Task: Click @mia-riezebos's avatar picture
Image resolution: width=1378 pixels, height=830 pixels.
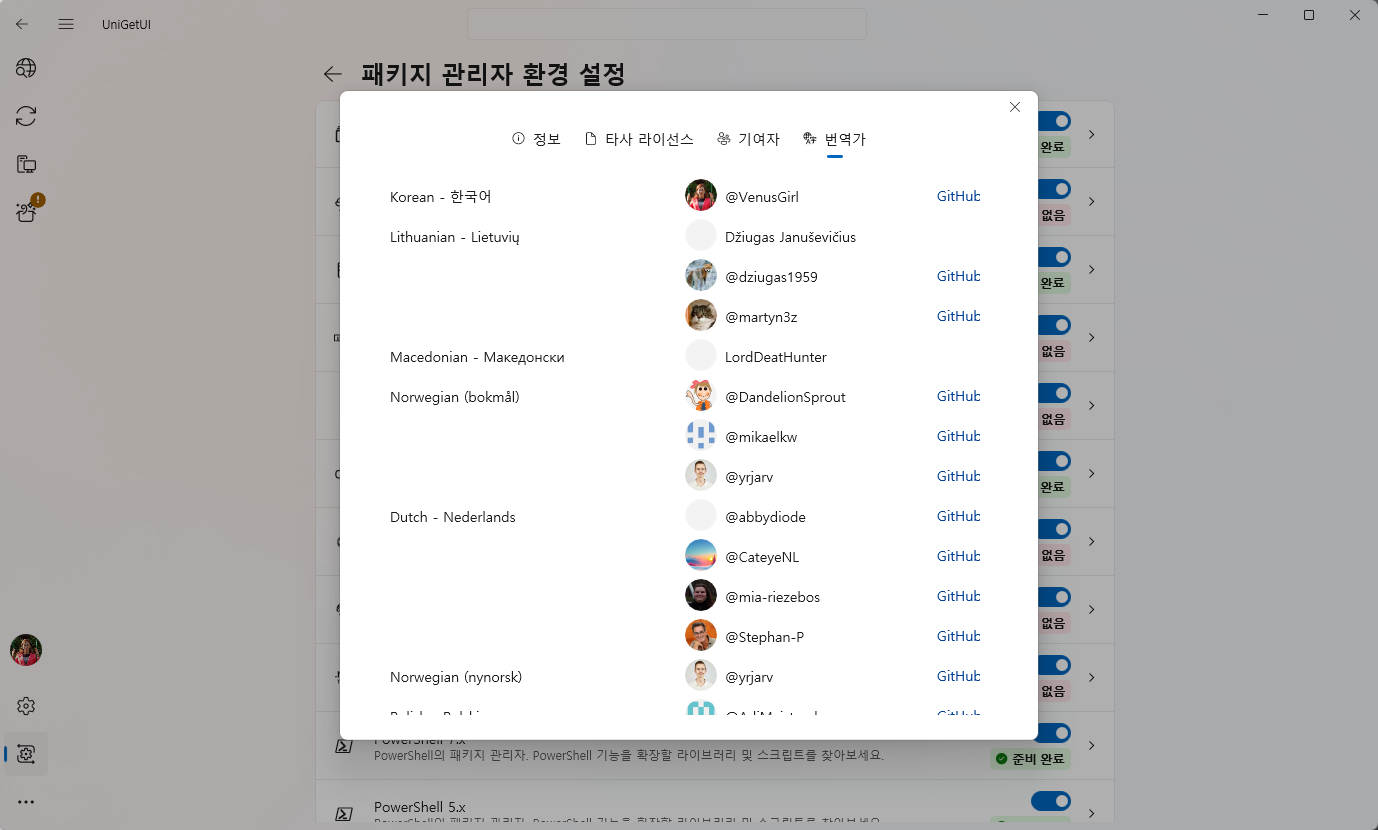Action: click(701, 596)
